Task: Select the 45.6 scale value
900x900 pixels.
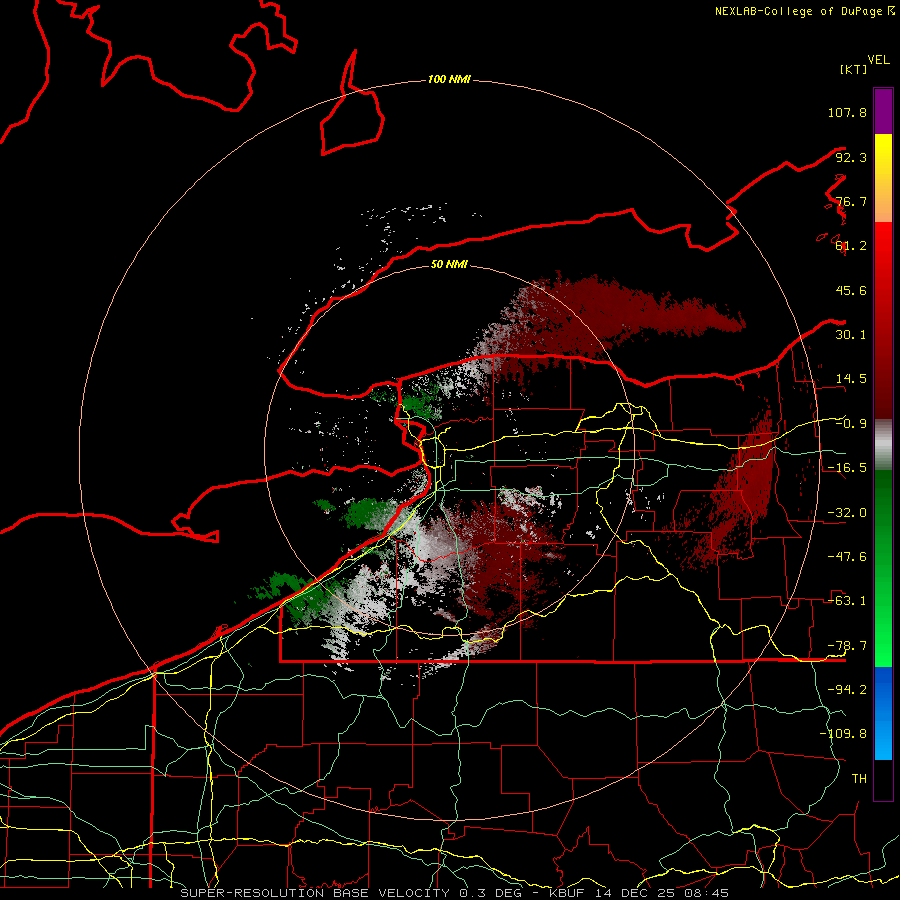Action: pos(851,290)
